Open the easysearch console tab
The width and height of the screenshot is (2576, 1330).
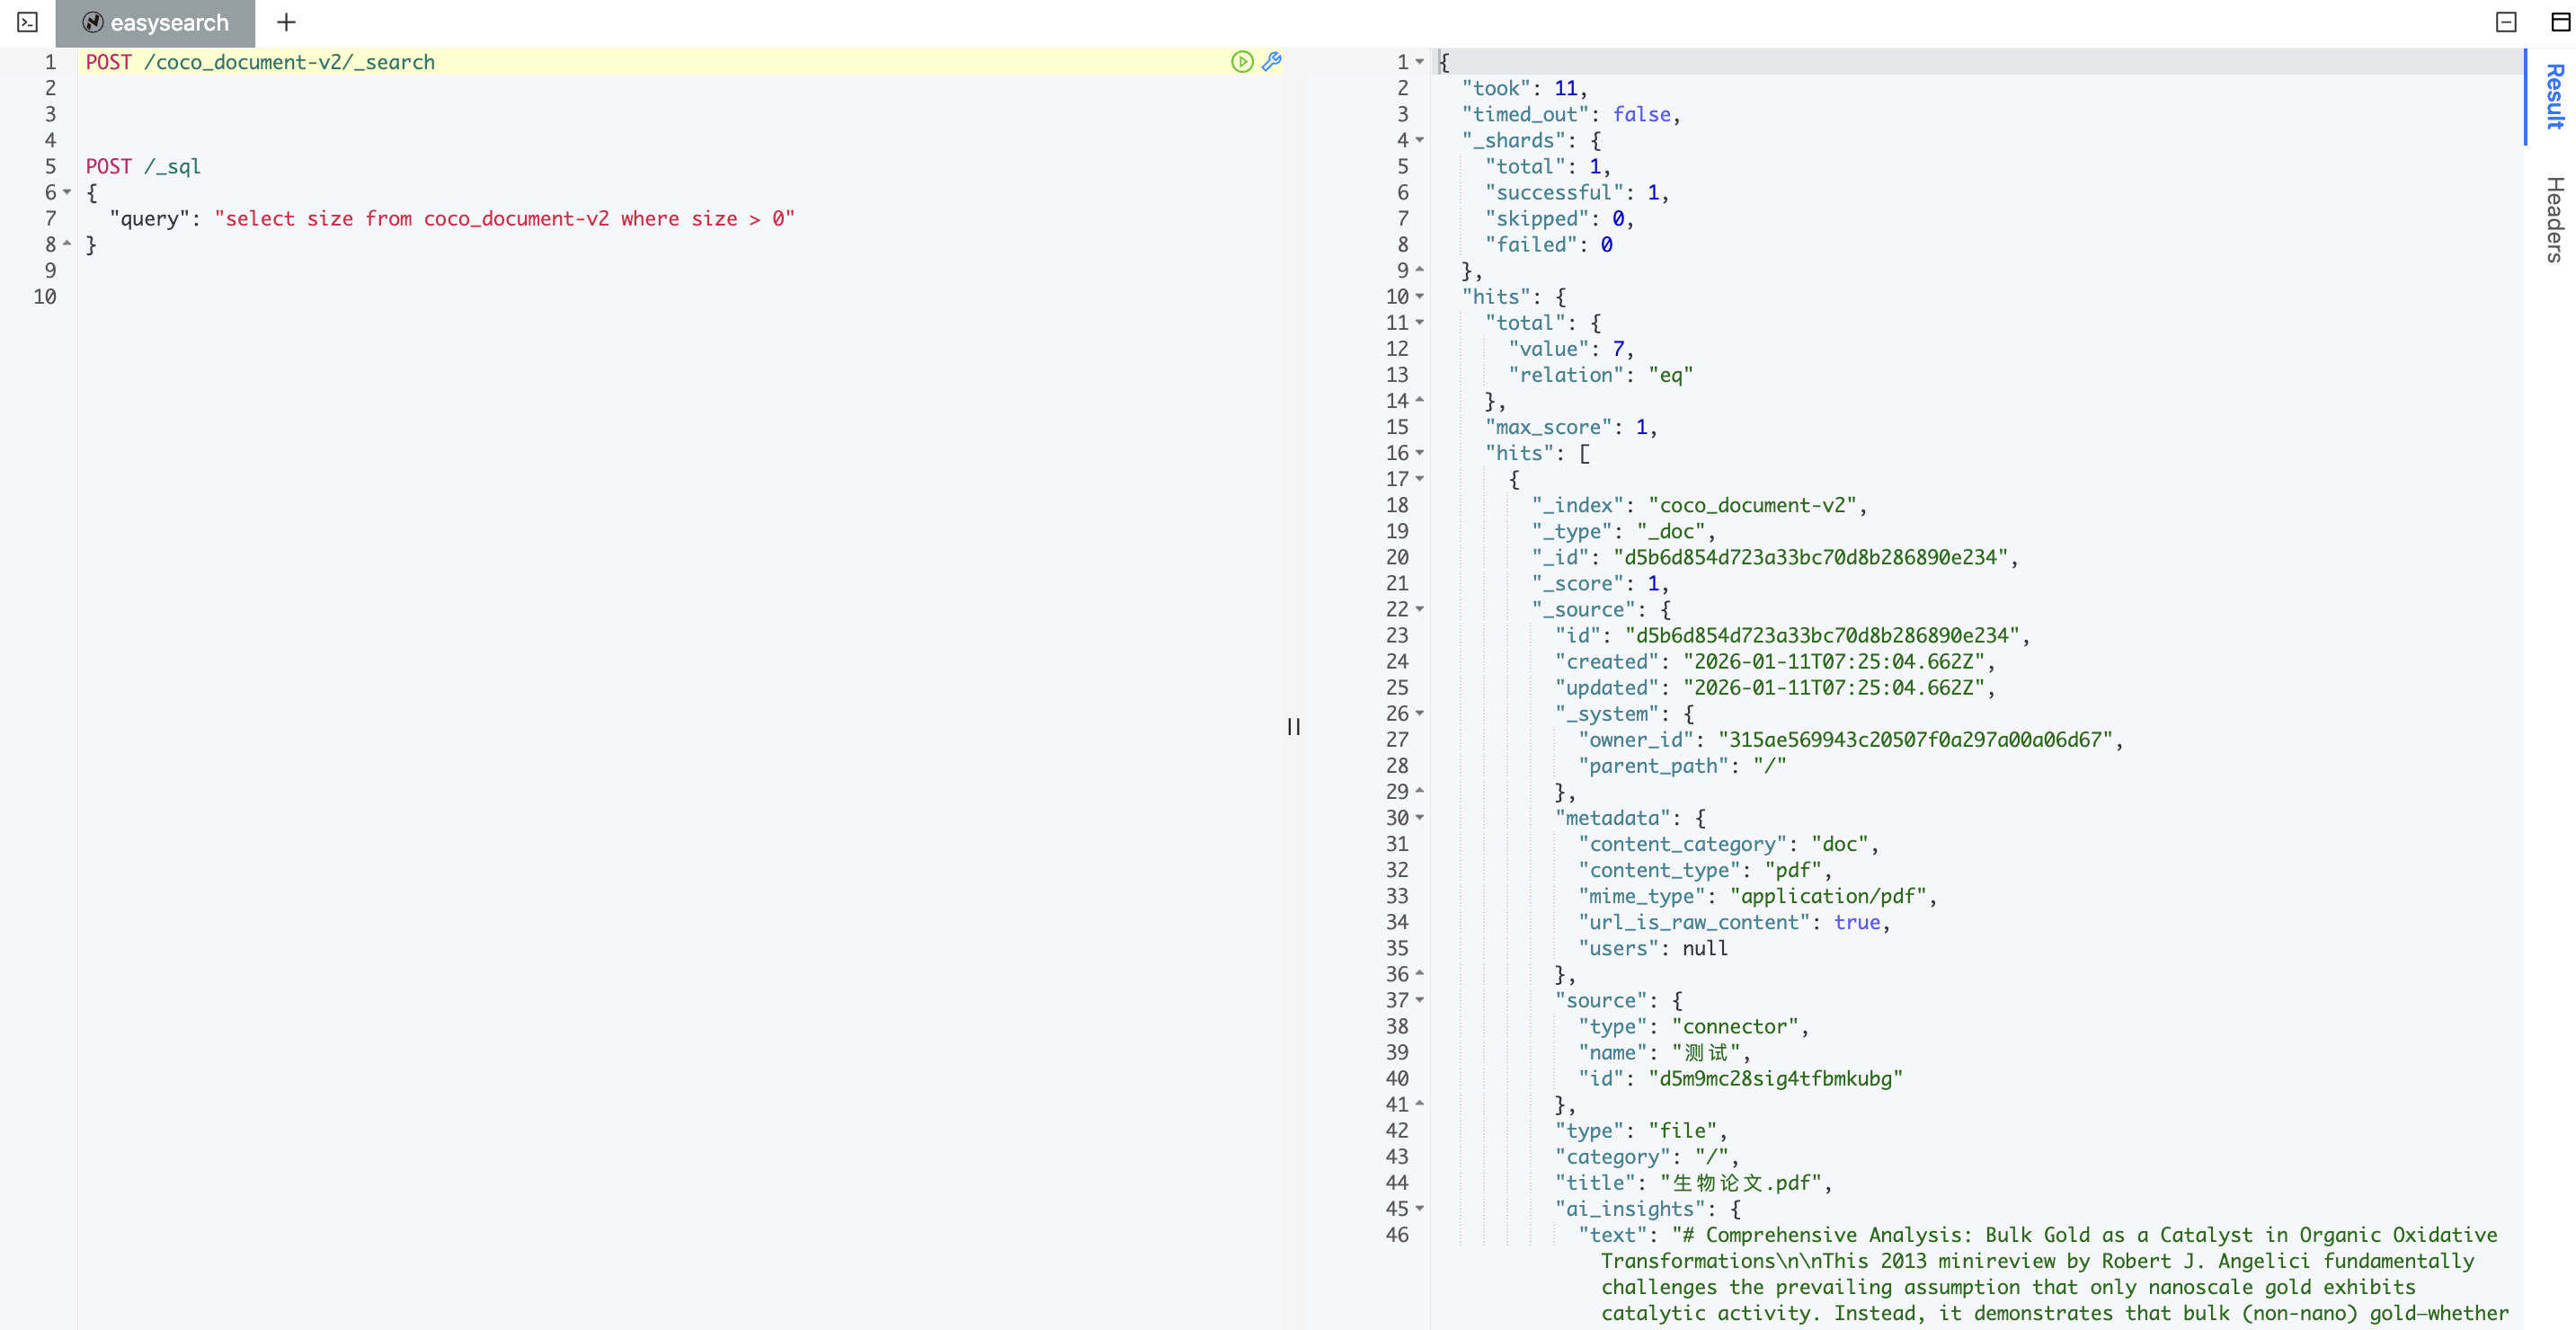168,23
